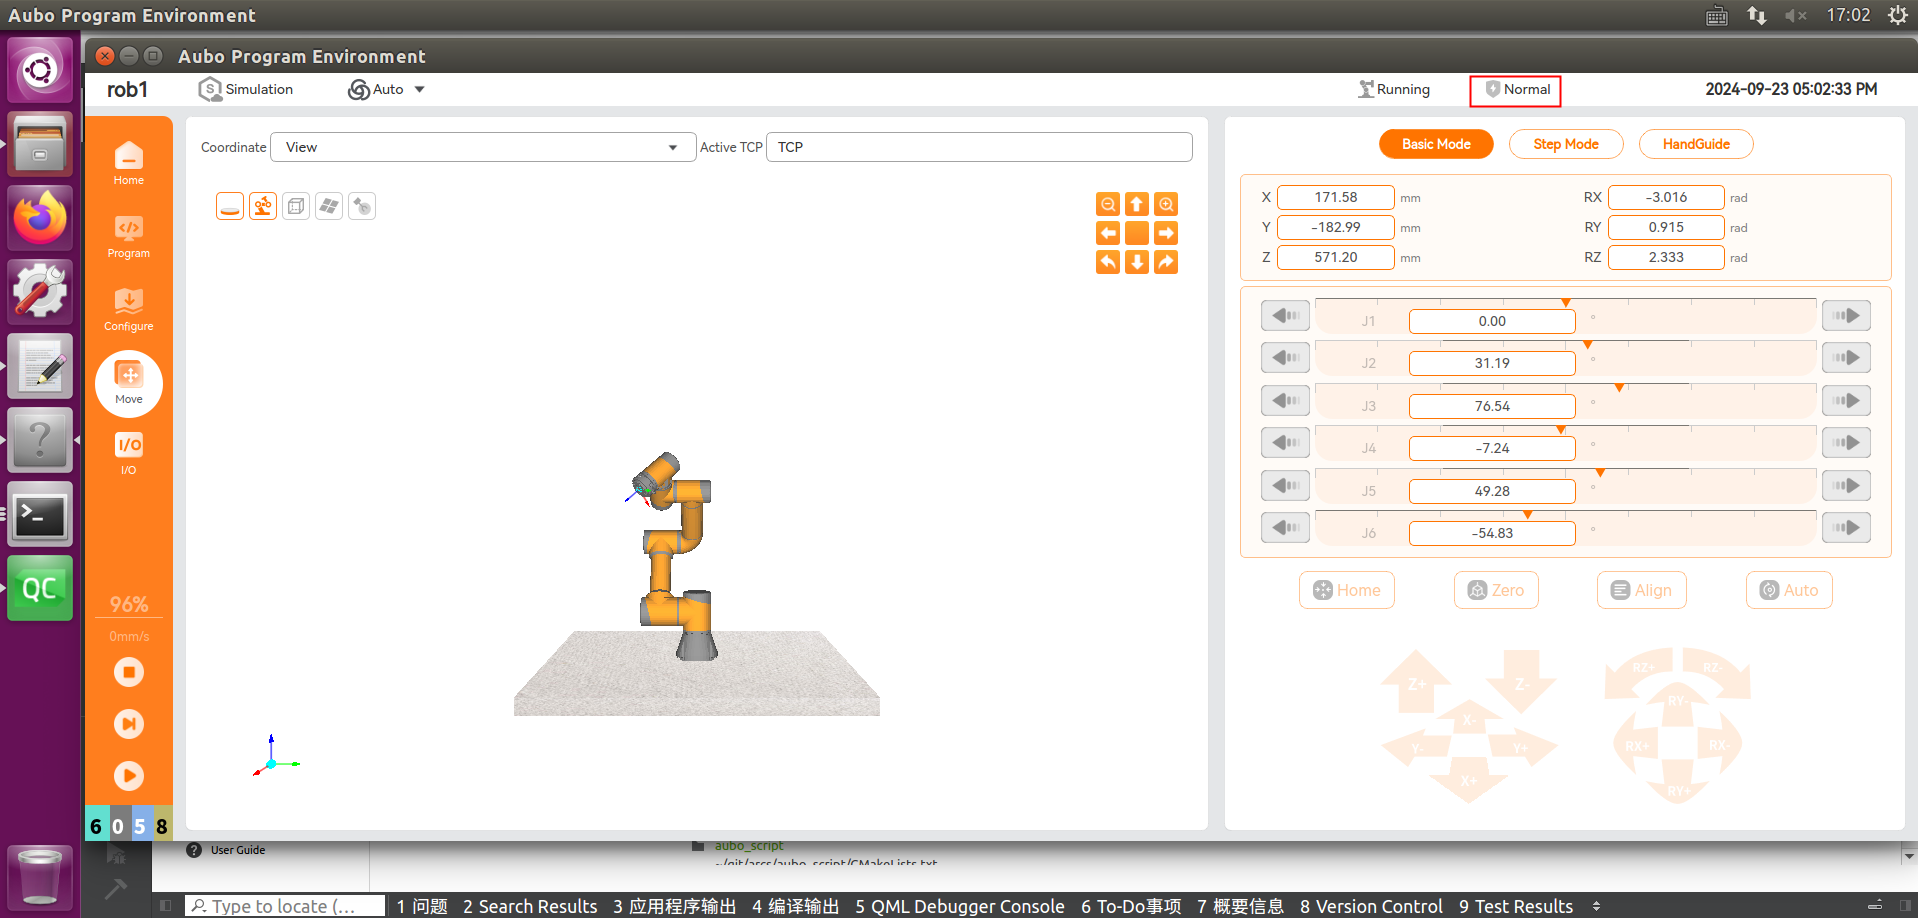
Task: Increase joint J1 with right arrow
Action: (x=1846, y=316)
